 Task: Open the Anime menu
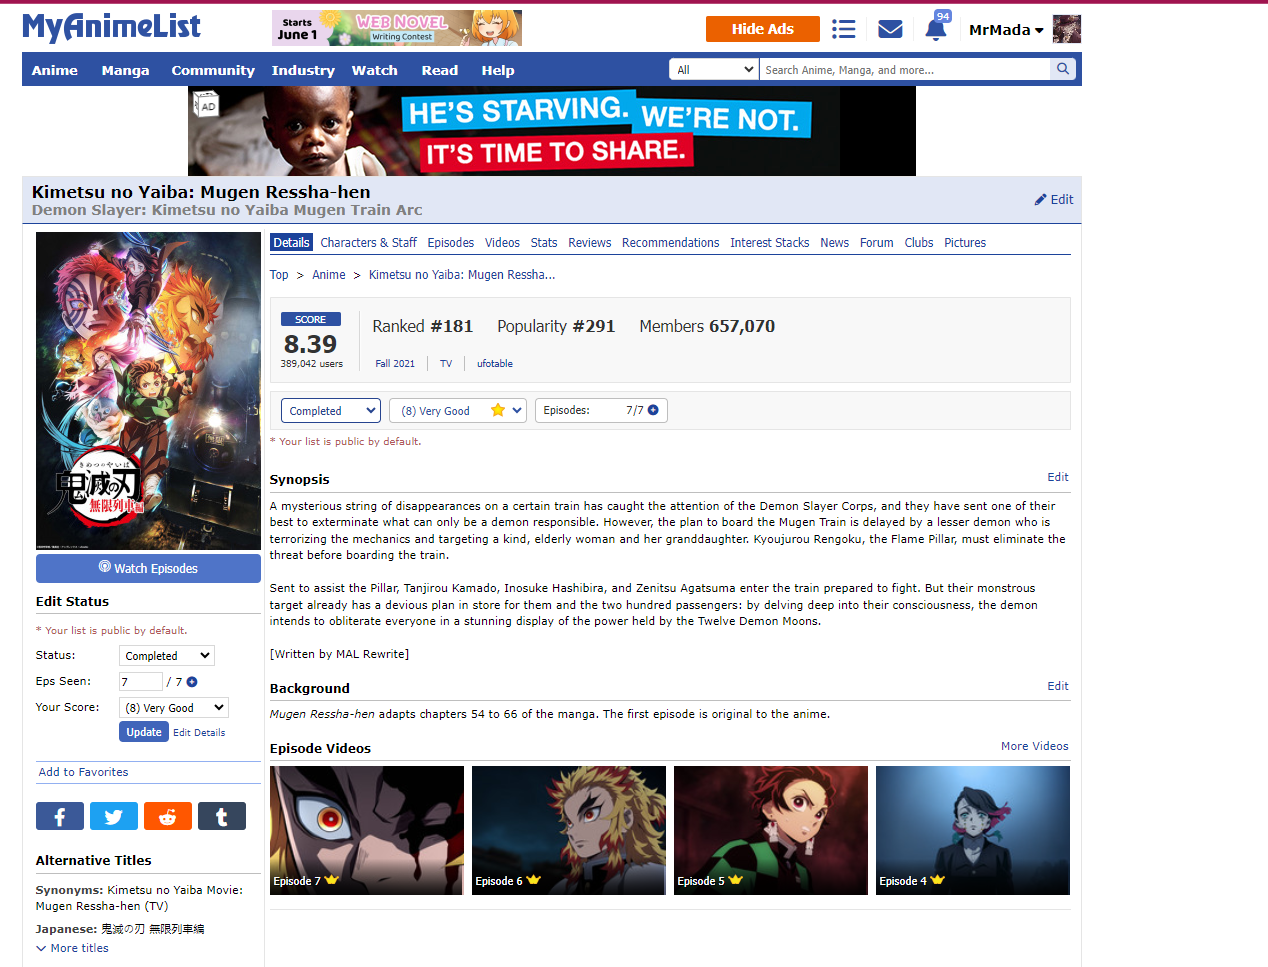55,70
